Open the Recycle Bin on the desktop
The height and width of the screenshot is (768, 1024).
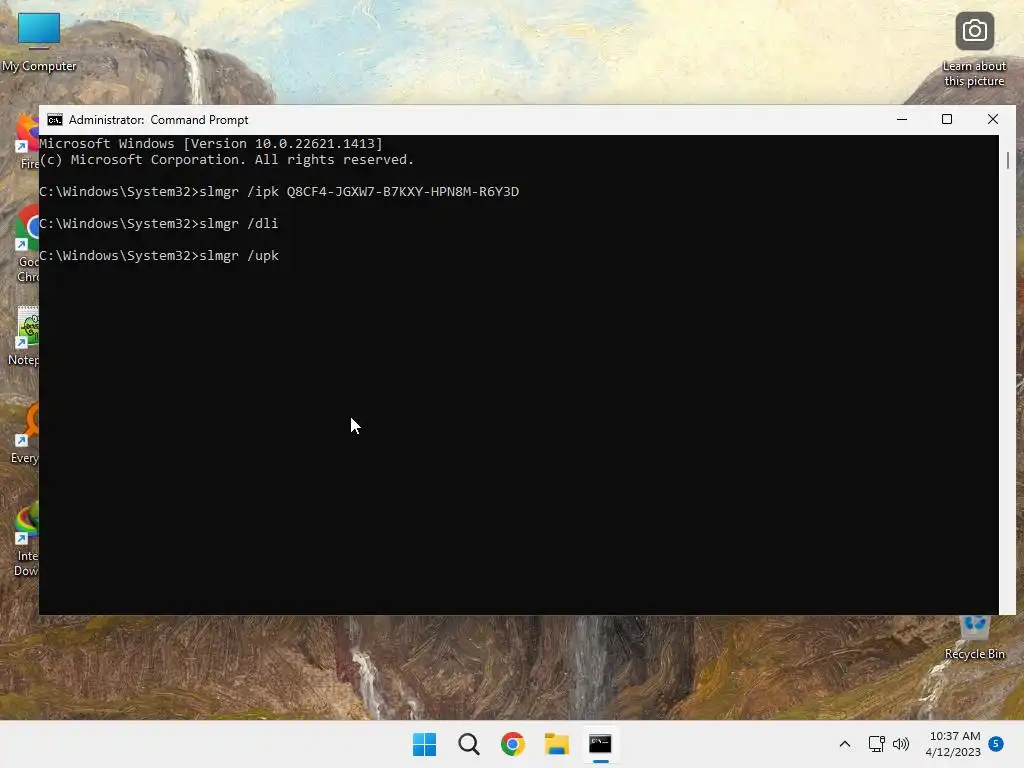[x=974, y=639]
